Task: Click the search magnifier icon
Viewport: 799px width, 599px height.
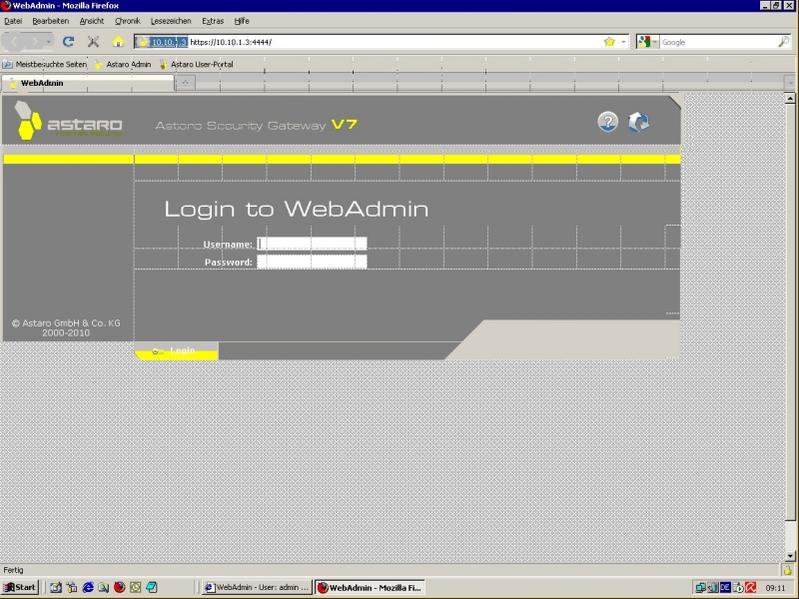Action: (x=784, y=42)
